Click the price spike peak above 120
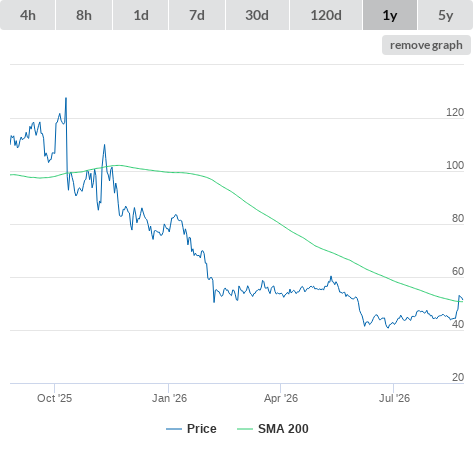Viewport: 474px width, 455px height. tap(66, 99)
